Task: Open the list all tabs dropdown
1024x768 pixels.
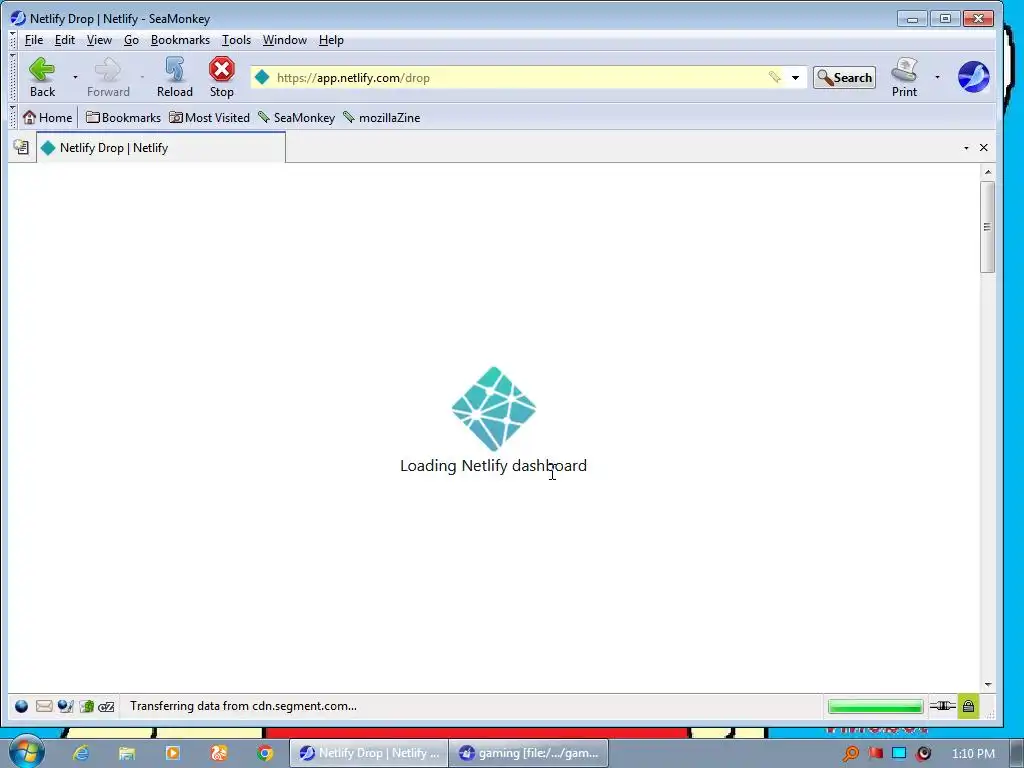Action: click(x=966, y=148)
